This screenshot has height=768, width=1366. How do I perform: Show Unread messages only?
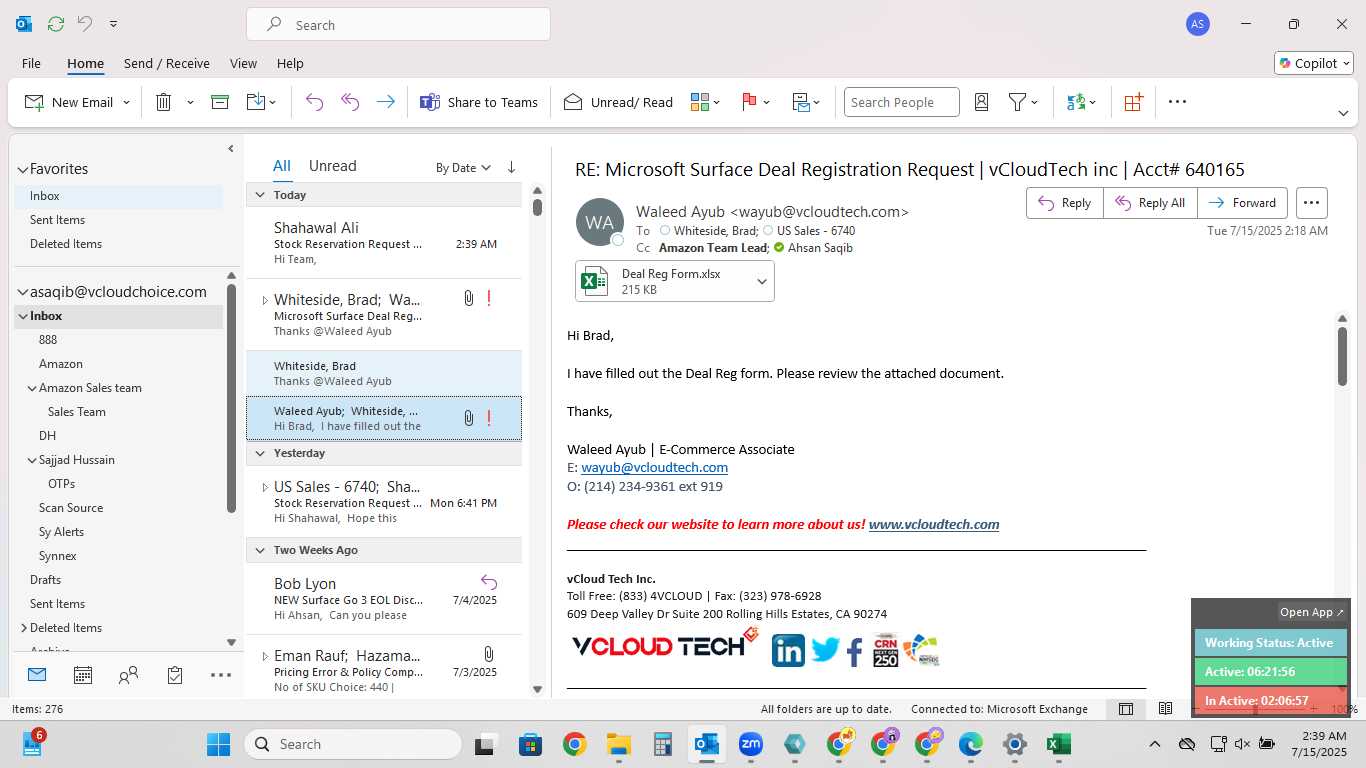click(x=332, y=166)
